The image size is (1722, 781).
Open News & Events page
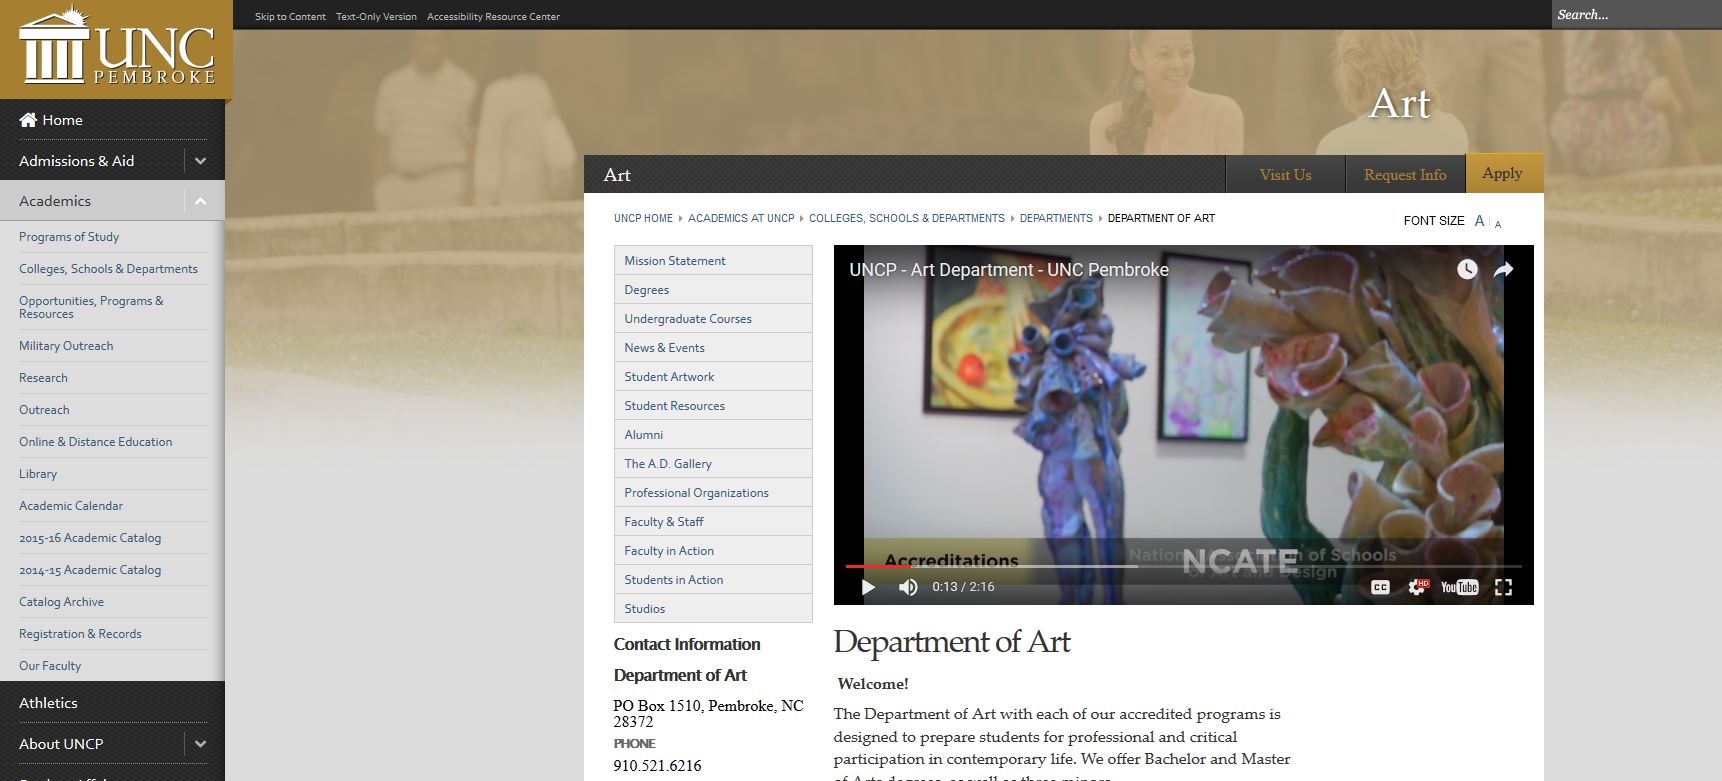click(x=713, y=347)
